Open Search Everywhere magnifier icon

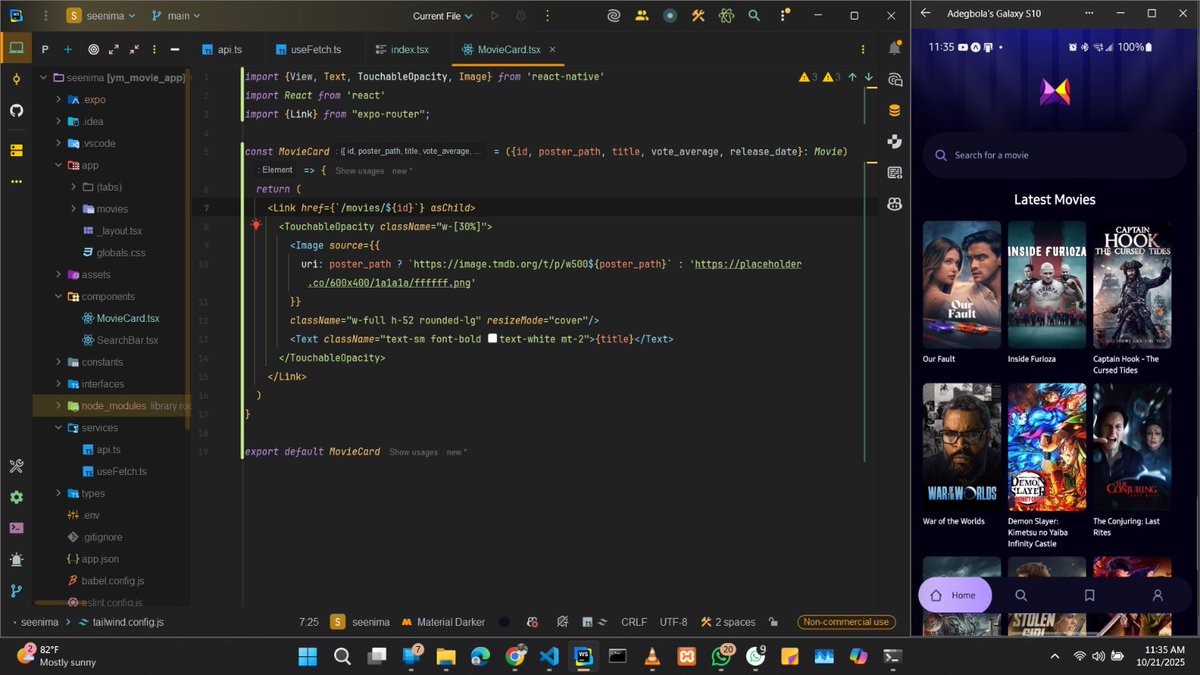click(754, 16)
